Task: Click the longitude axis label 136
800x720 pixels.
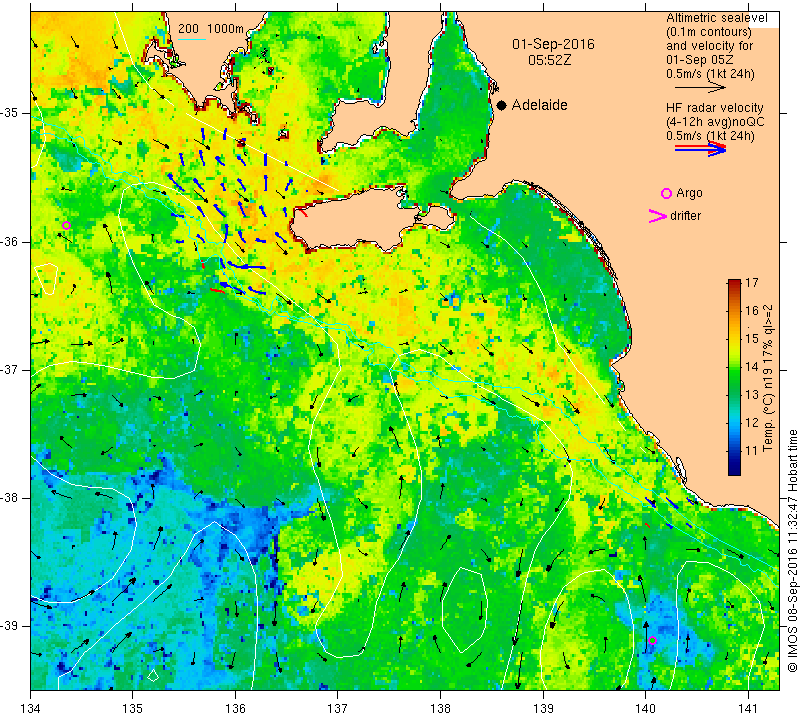Action: click(235, 708)
